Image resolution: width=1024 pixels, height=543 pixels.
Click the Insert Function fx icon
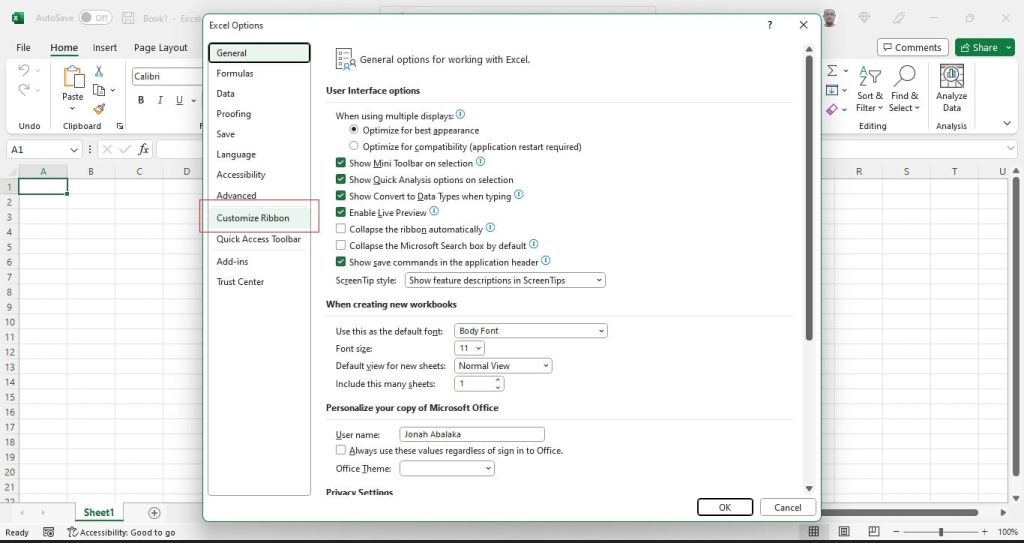(x=144, y=149)
